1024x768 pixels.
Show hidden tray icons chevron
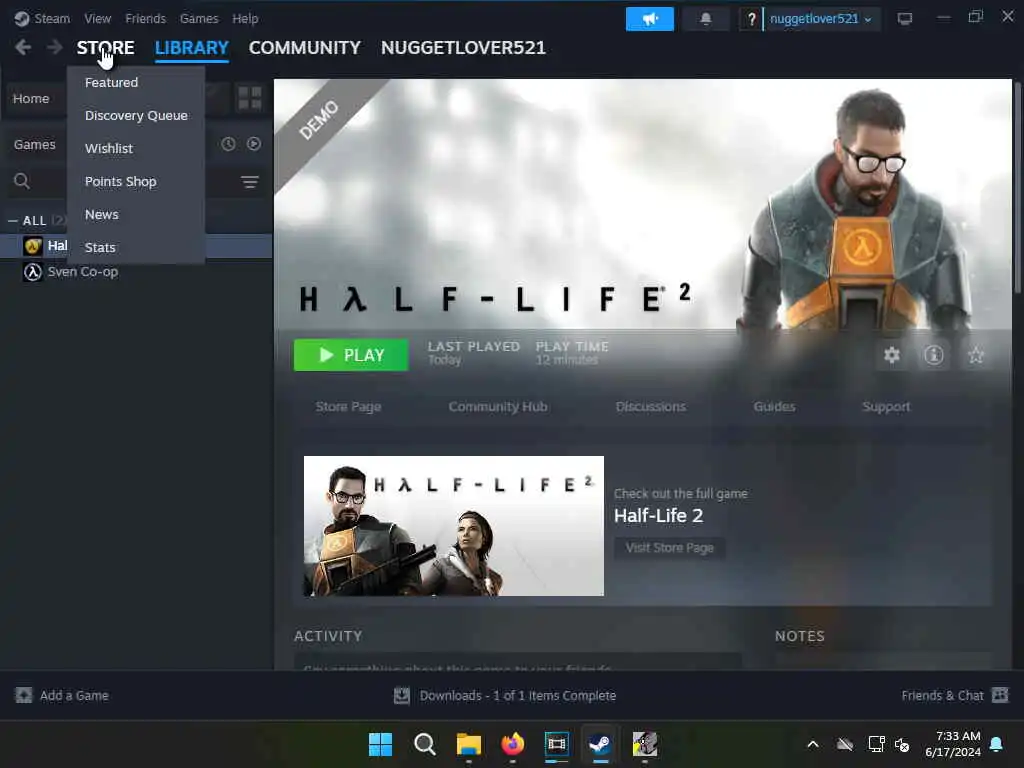(813, 744)
